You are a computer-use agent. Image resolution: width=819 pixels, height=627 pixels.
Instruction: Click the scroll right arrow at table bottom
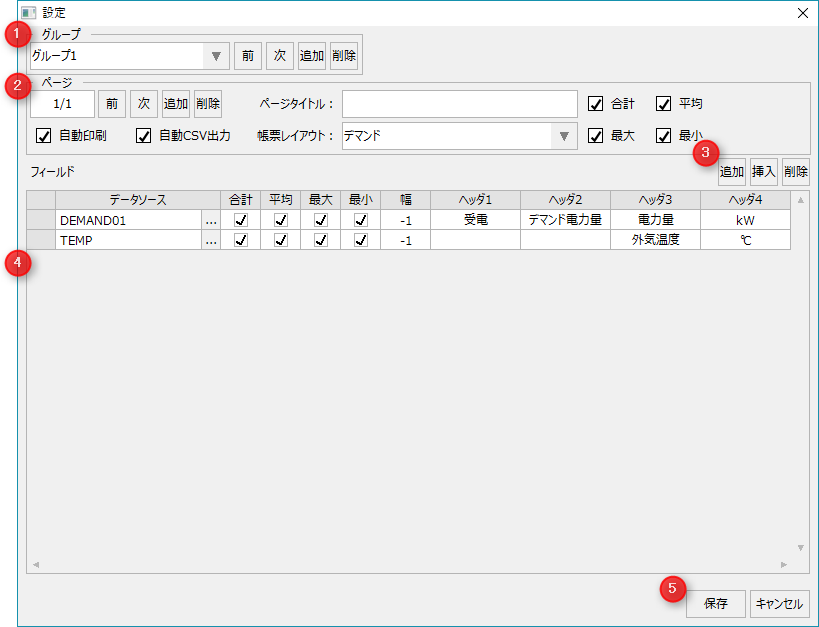[784, 565]
